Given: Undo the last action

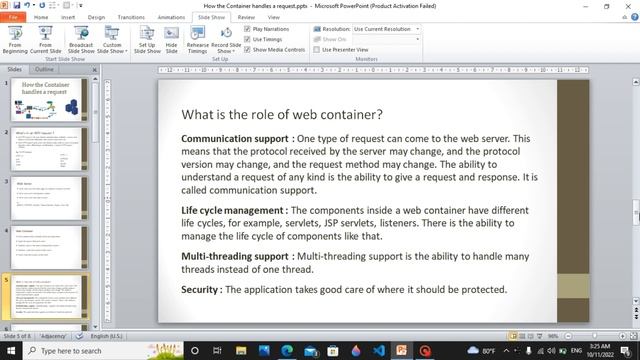Looking at the screenshot, I should pos(27,6).
